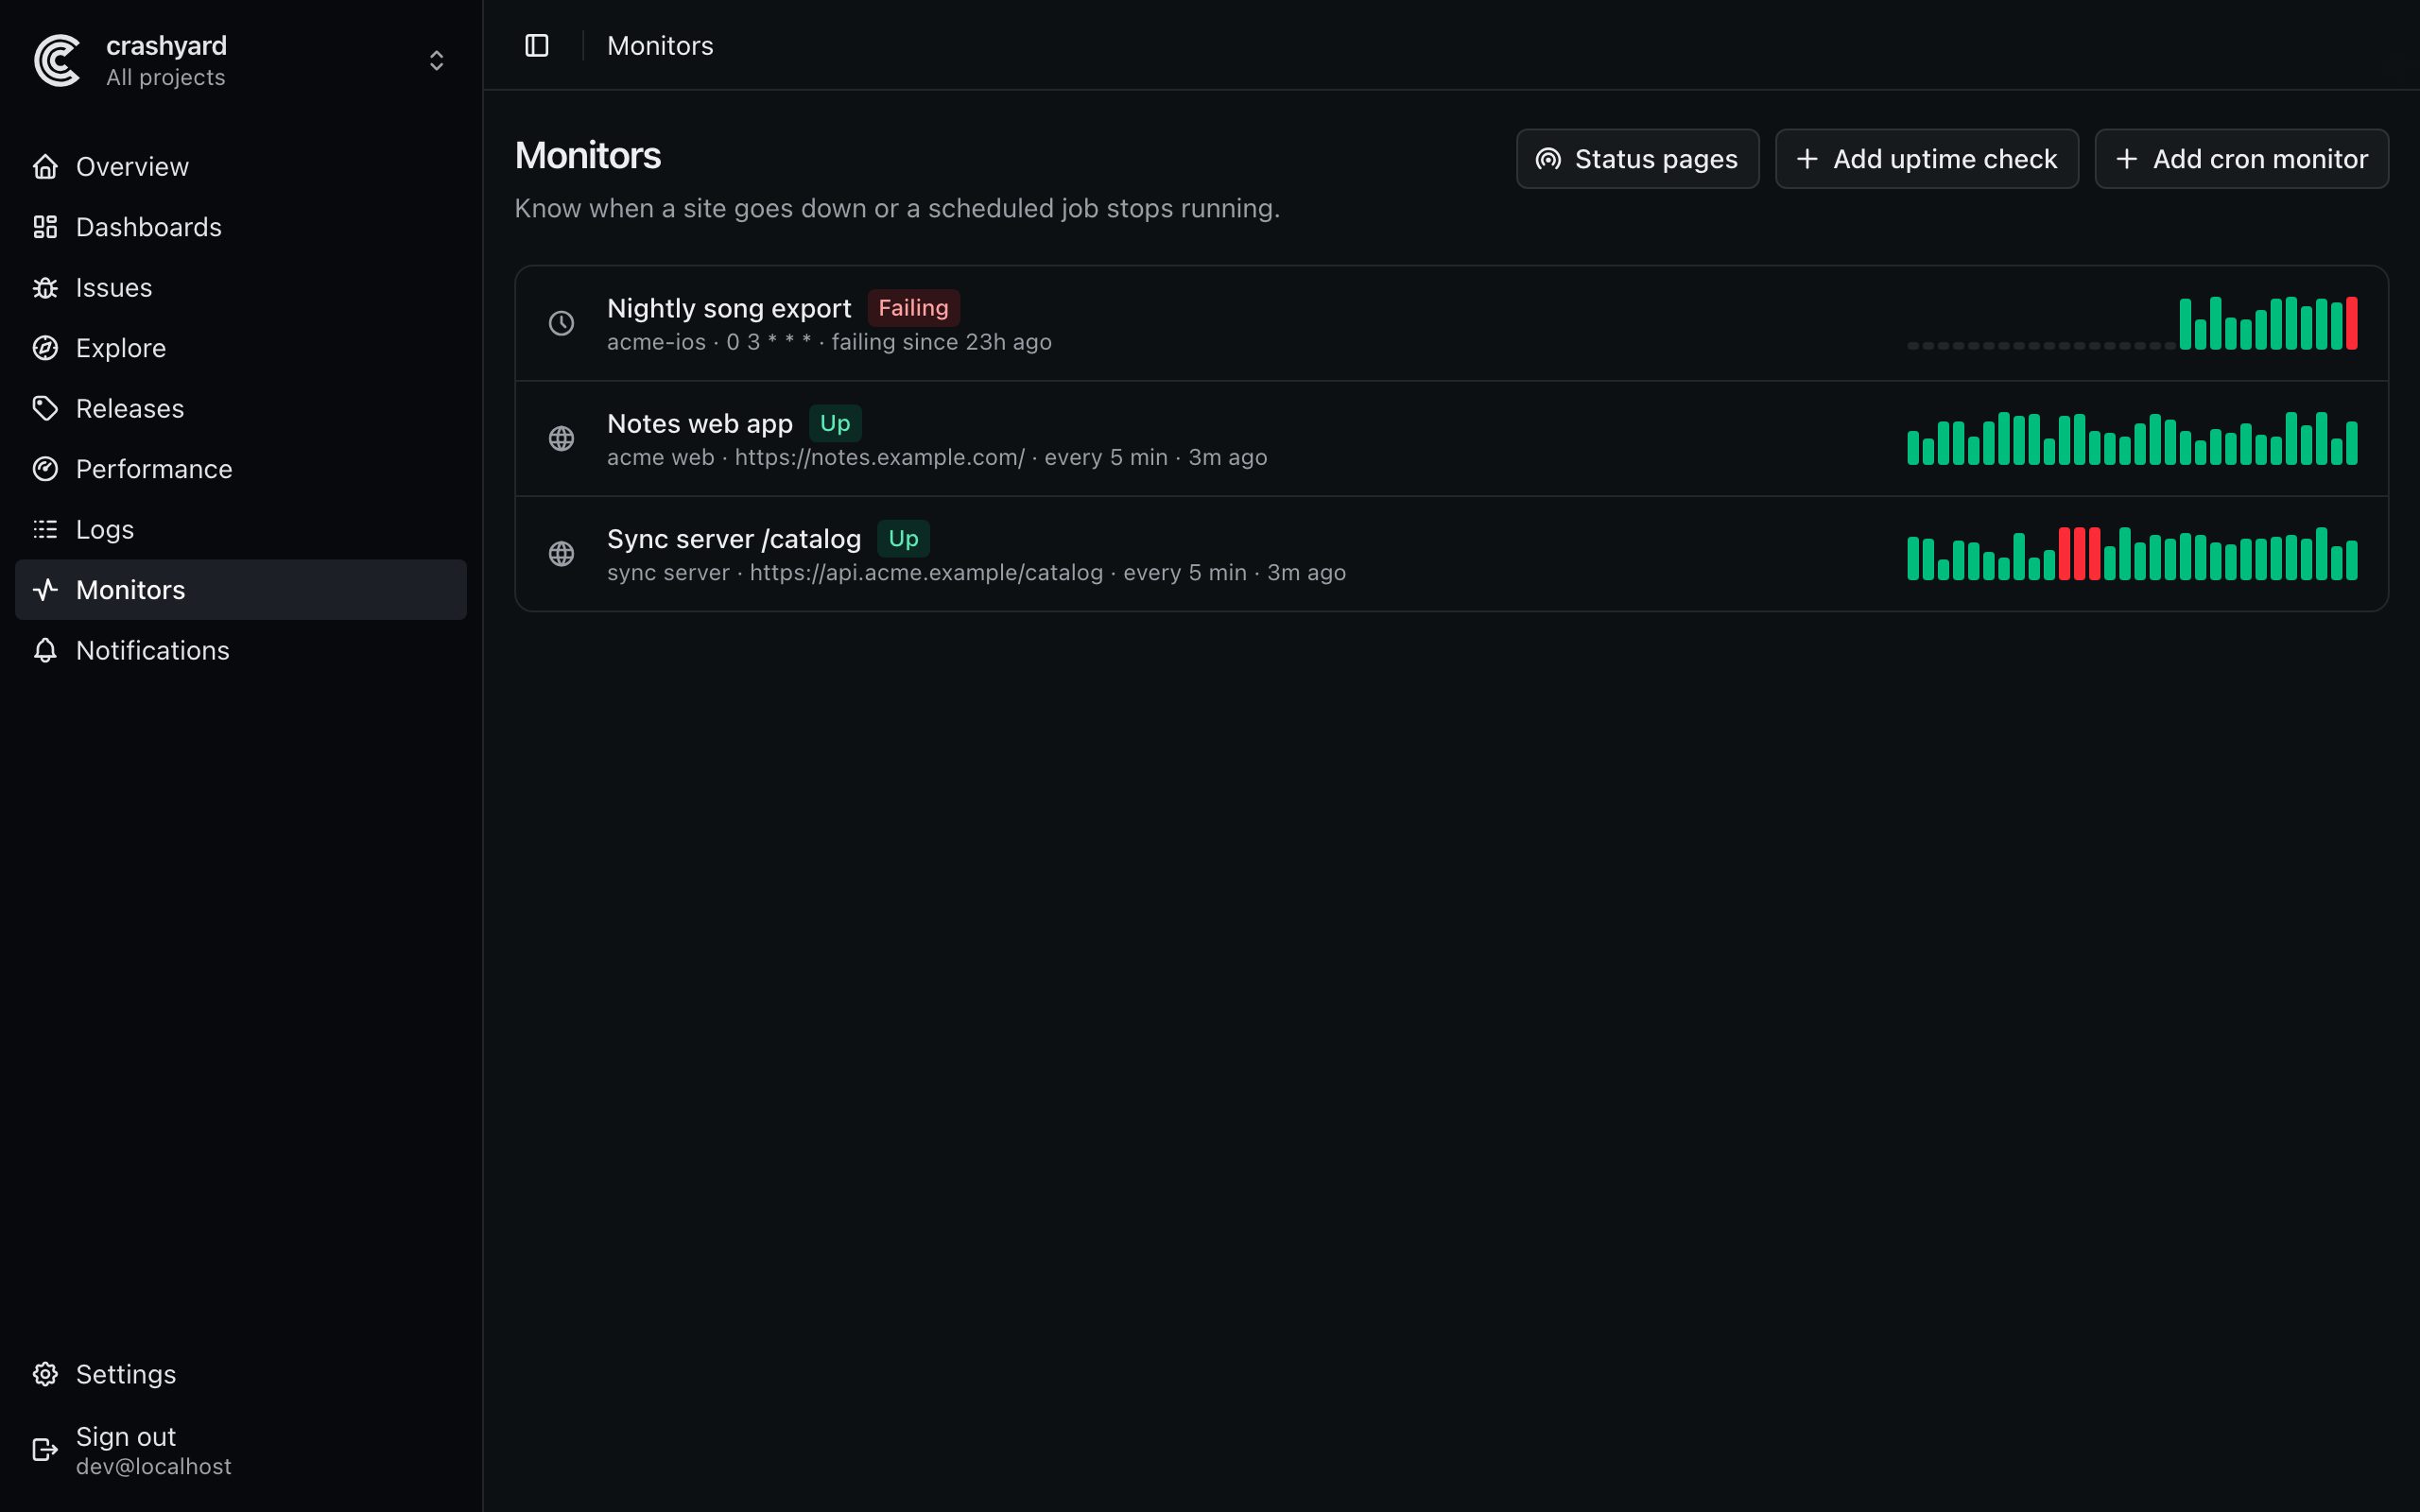Open the Notes web app monitor
The width and height of the screenshot is (2420, 1512).
pos(1451,439)
